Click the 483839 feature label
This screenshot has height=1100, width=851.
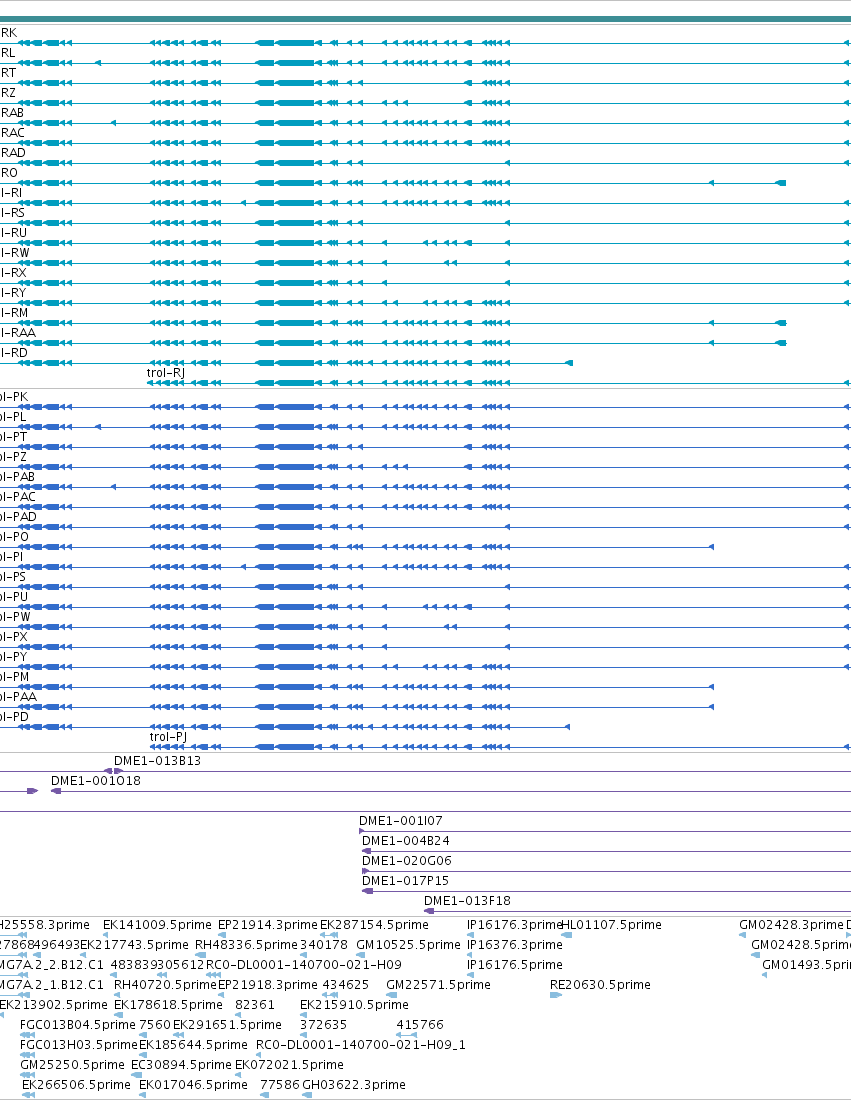tap(134, 965)
